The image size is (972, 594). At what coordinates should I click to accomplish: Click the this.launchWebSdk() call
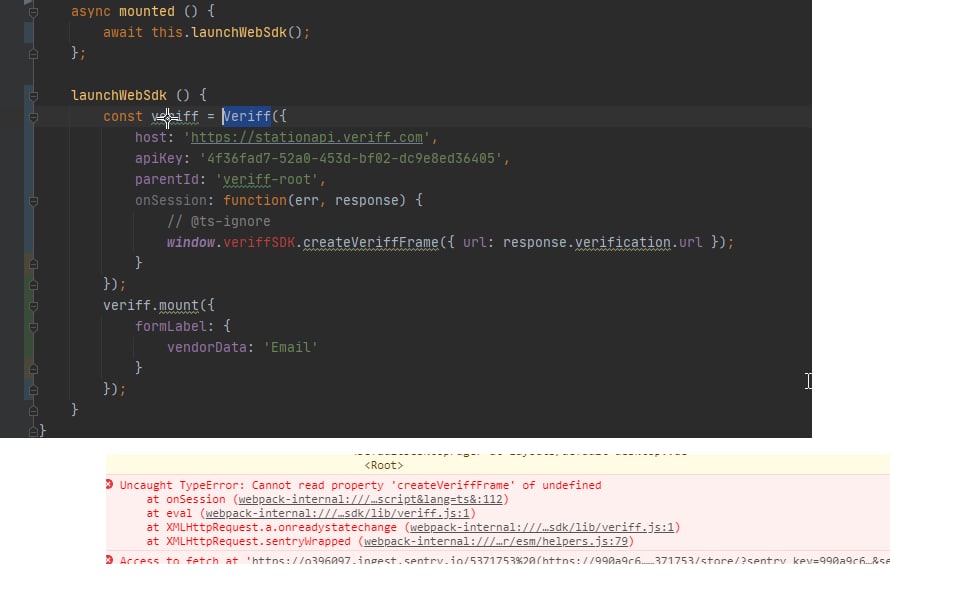230,32
